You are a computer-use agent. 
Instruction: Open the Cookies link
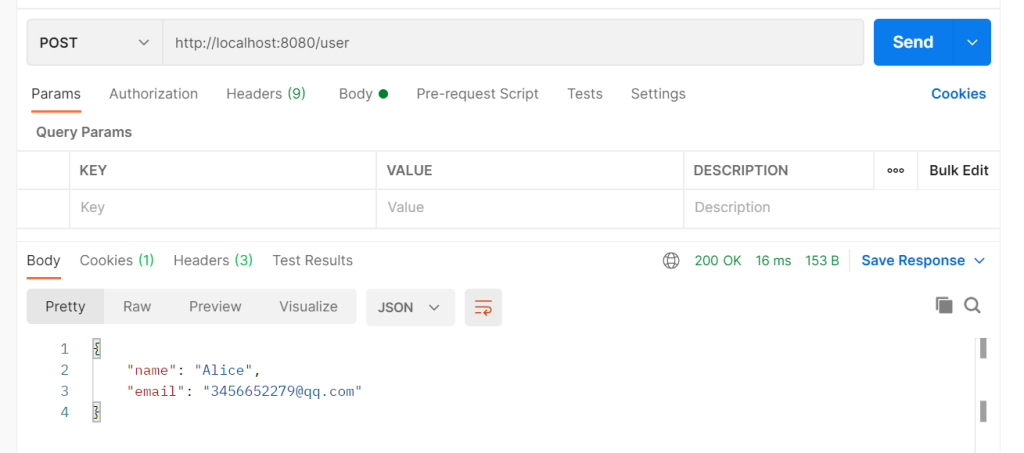click(x=958, y=94)
